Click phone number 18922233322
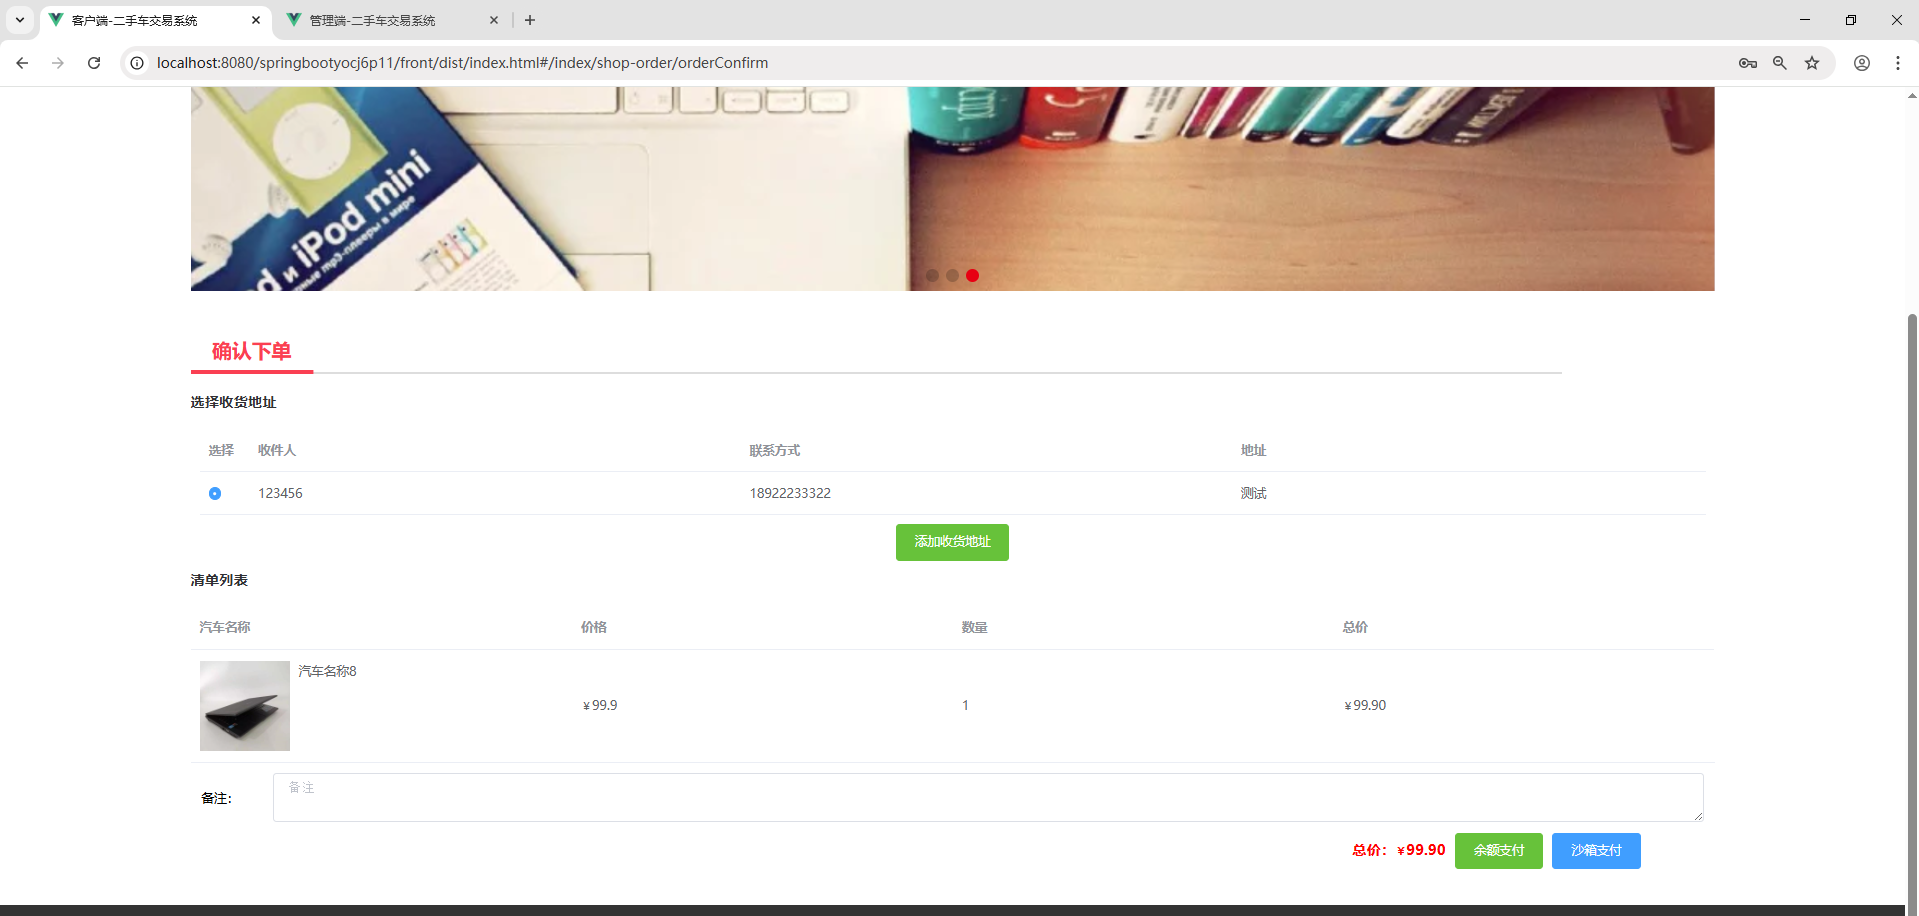 coord(790,494)
